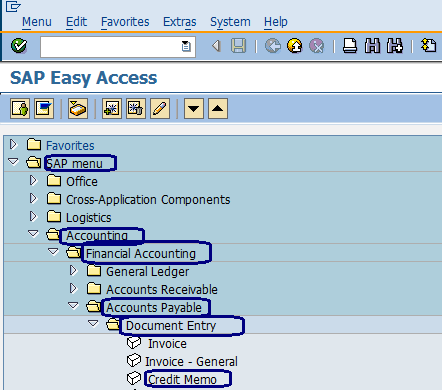Collapse the Document Entry node
442x390 pixels.
click(x=93, y=324)
